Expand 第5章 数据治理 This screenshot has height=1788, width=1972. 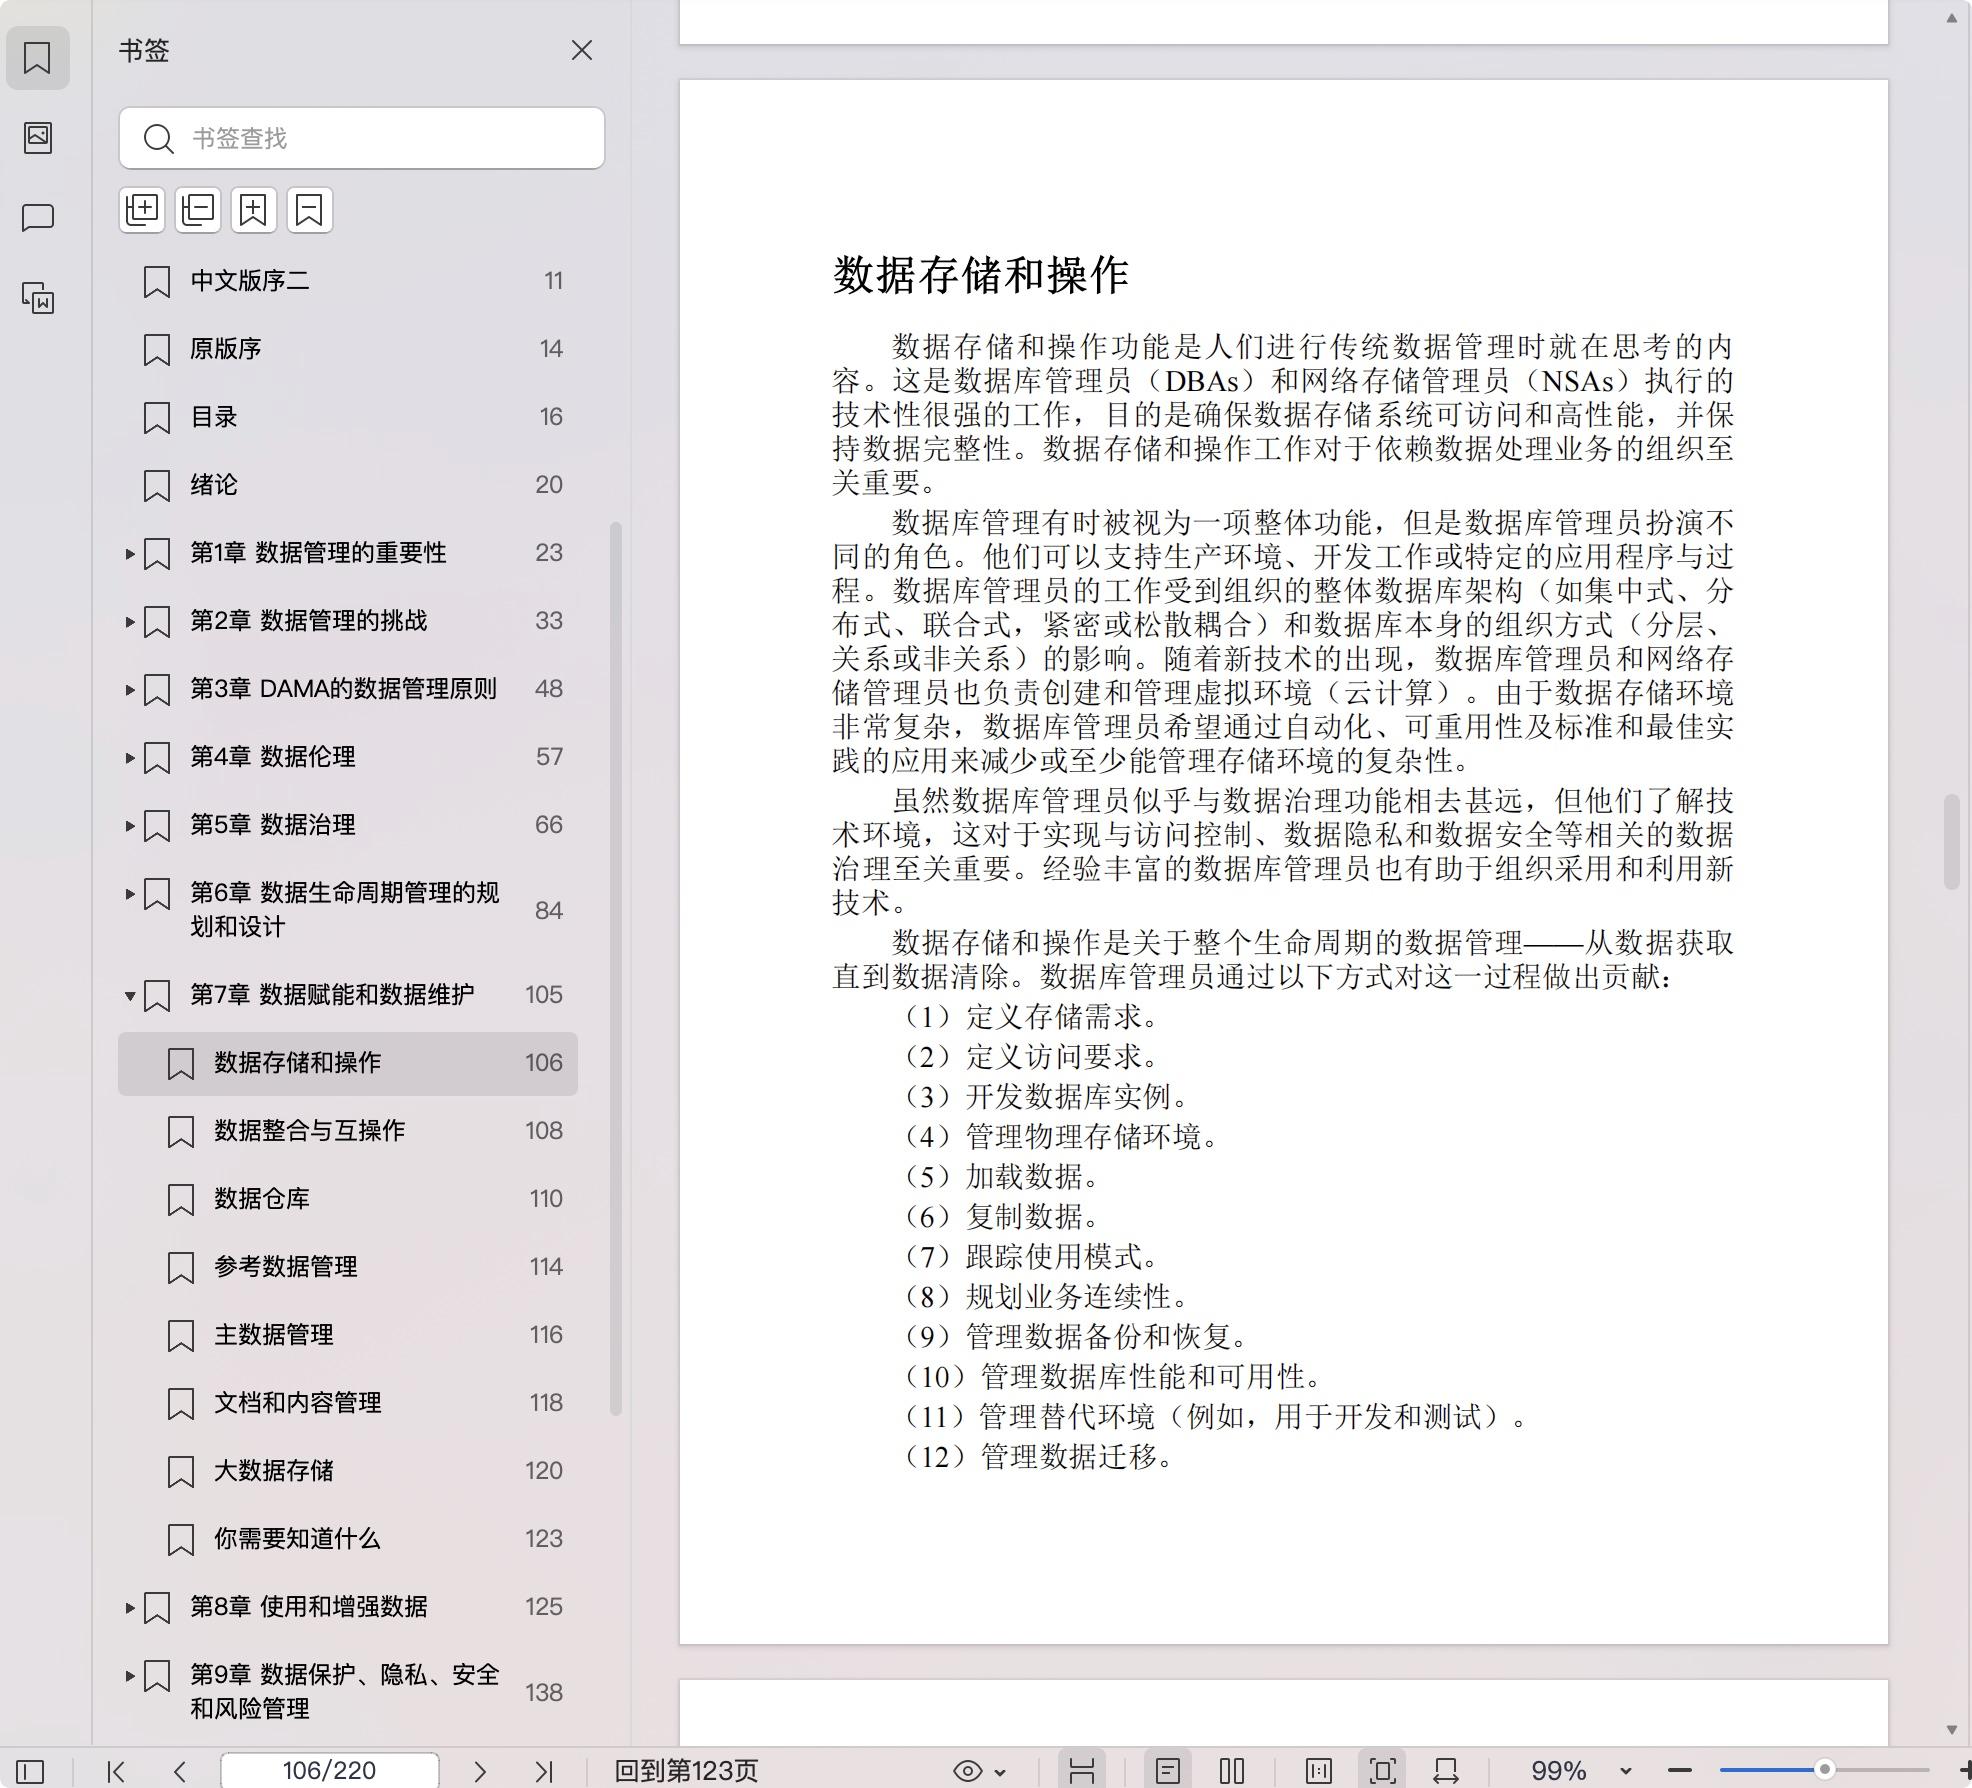[x=130, y=825]
